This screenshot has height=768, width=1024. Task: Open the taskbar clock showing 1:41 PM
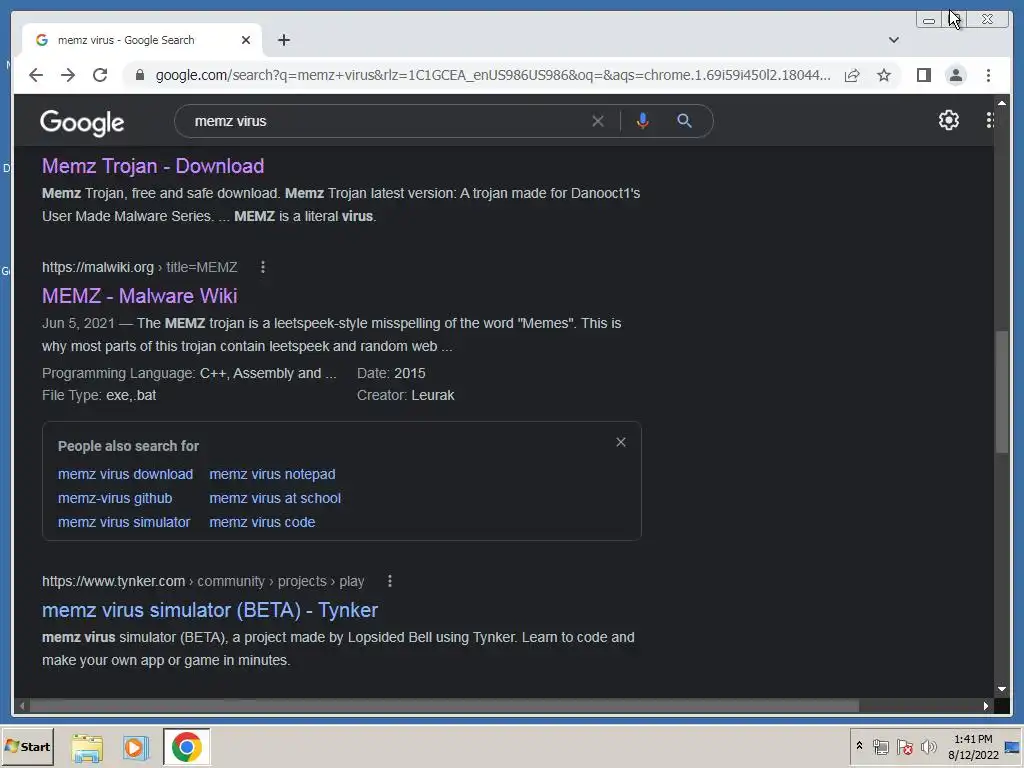pyautogui.click(x=973, y=746)
